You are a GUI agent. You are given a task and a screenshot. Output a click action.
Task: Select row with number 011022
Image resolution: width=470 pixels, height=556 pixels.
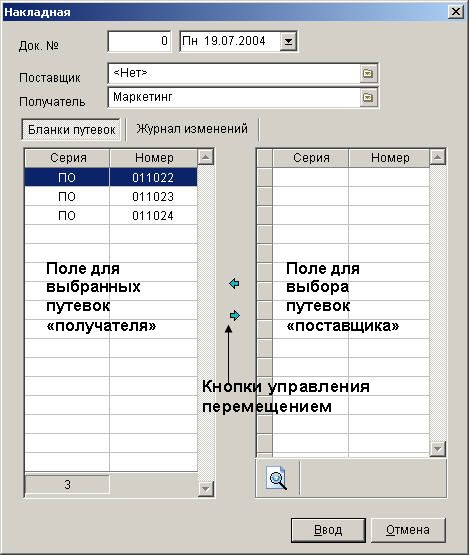click(x=111, y=177)
